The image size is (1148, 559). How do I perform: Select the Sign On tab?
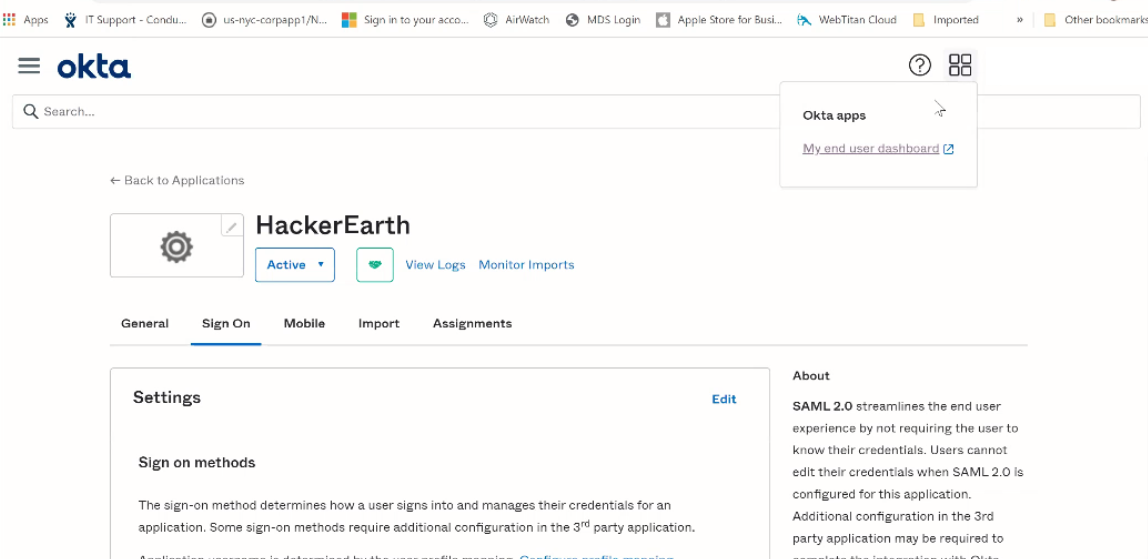point(226,323)
